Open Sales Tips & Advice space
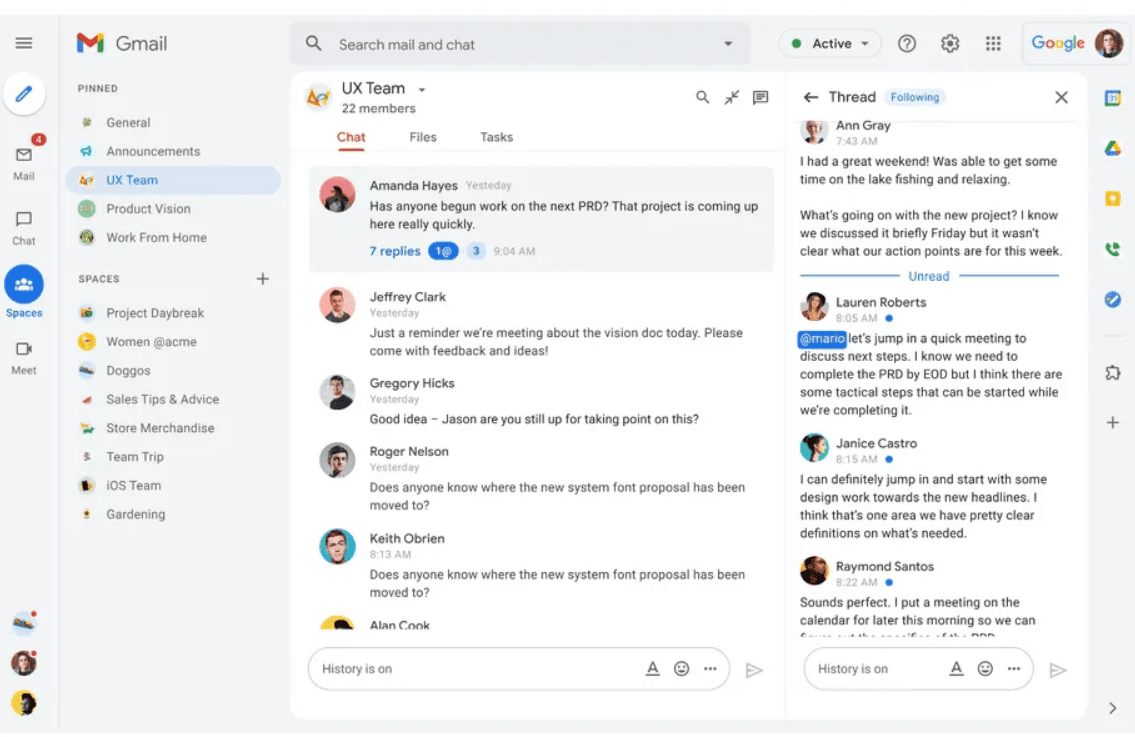The image size is (1135, 737). (173, 399)
